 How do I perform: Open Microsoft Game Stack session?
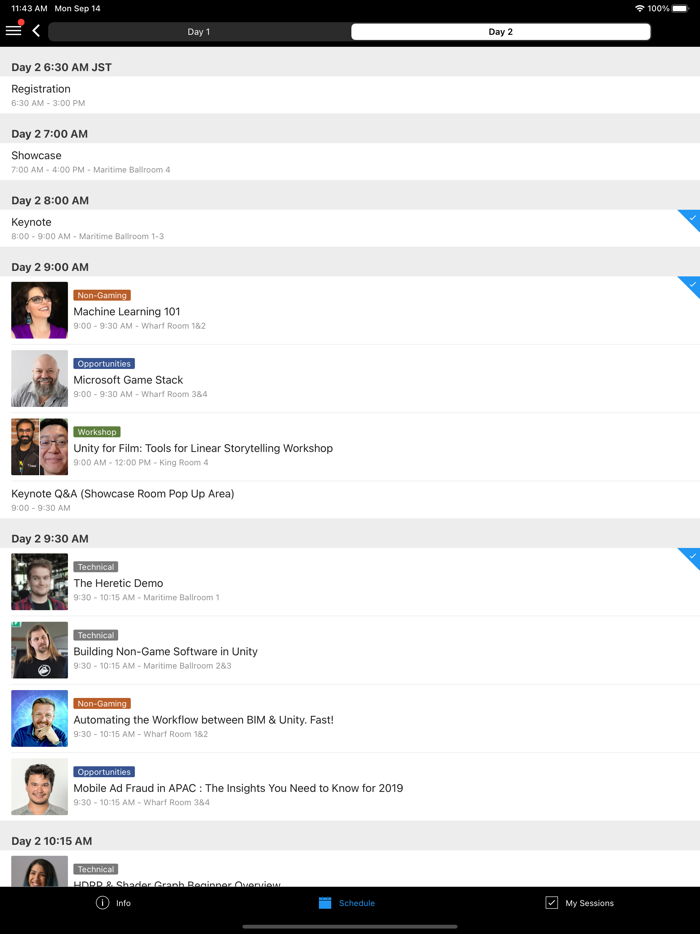pyautogui.click(x=300, y=380)
